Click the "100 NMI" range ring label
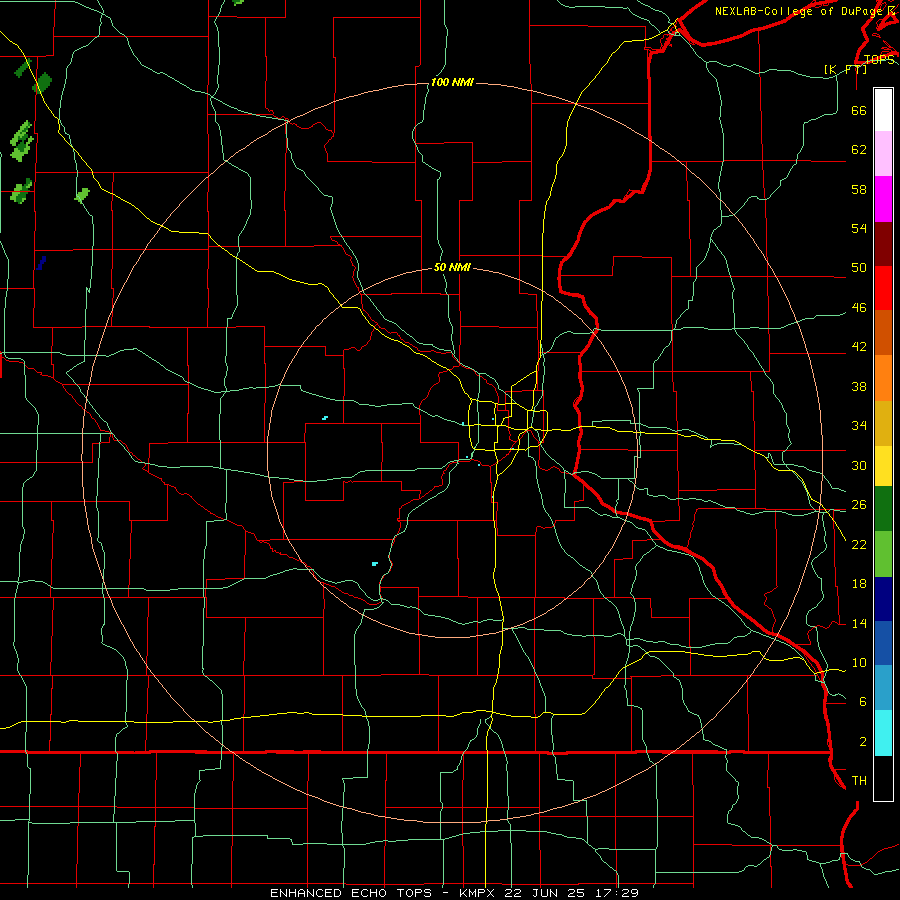 (452, 83)
